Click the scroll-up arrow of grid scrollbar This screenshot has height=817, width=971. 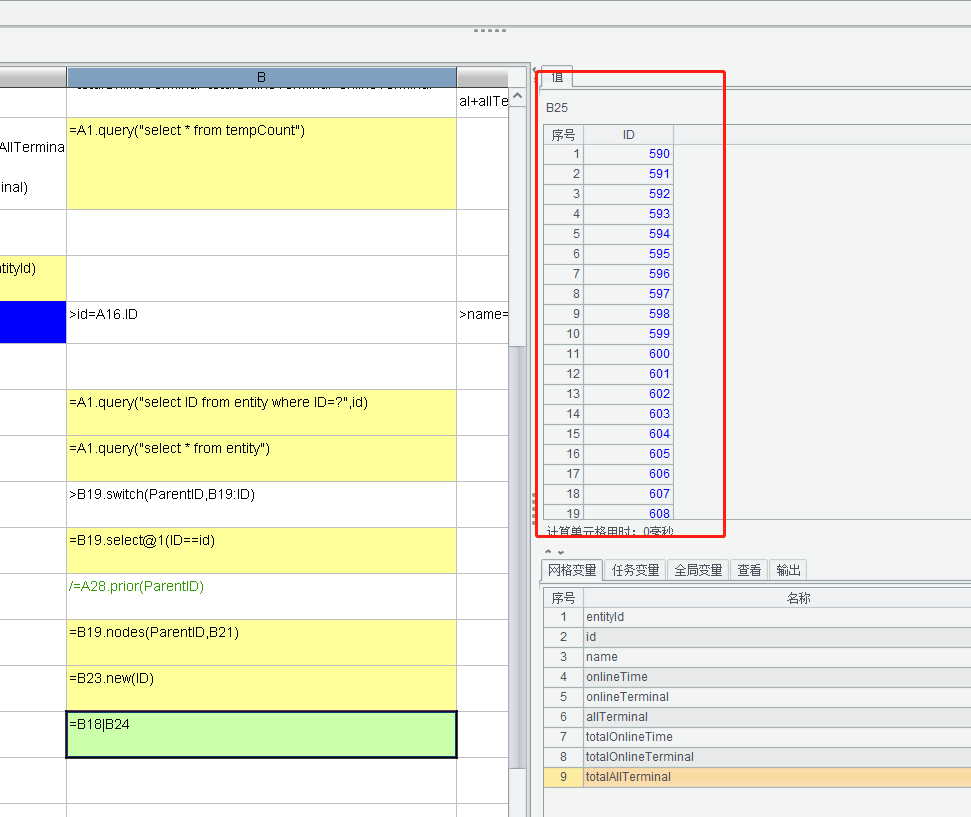click(518, 98)
